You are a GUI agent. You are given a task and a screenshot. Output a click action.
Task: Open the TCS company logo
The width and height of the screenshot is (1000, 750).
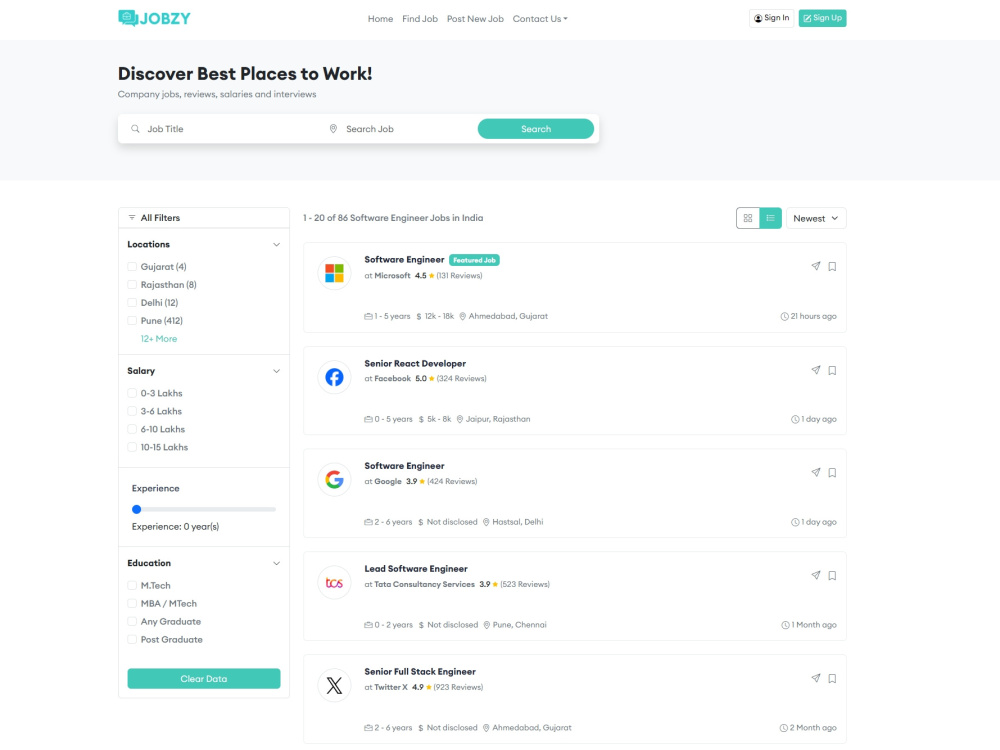click(x=334, y=582)
